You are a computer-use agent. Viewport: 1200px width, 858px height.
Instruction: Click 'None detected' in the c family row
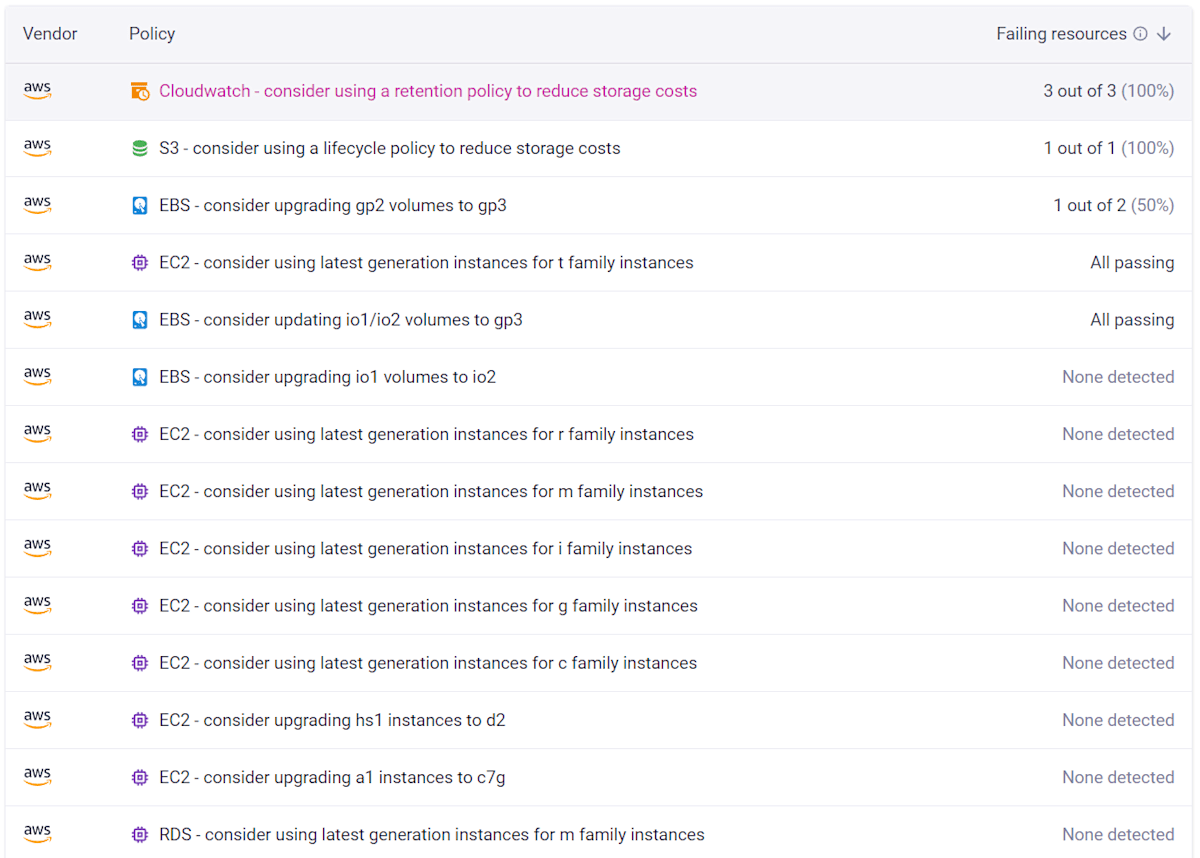pyautogui.click(x=1118, y=662)
